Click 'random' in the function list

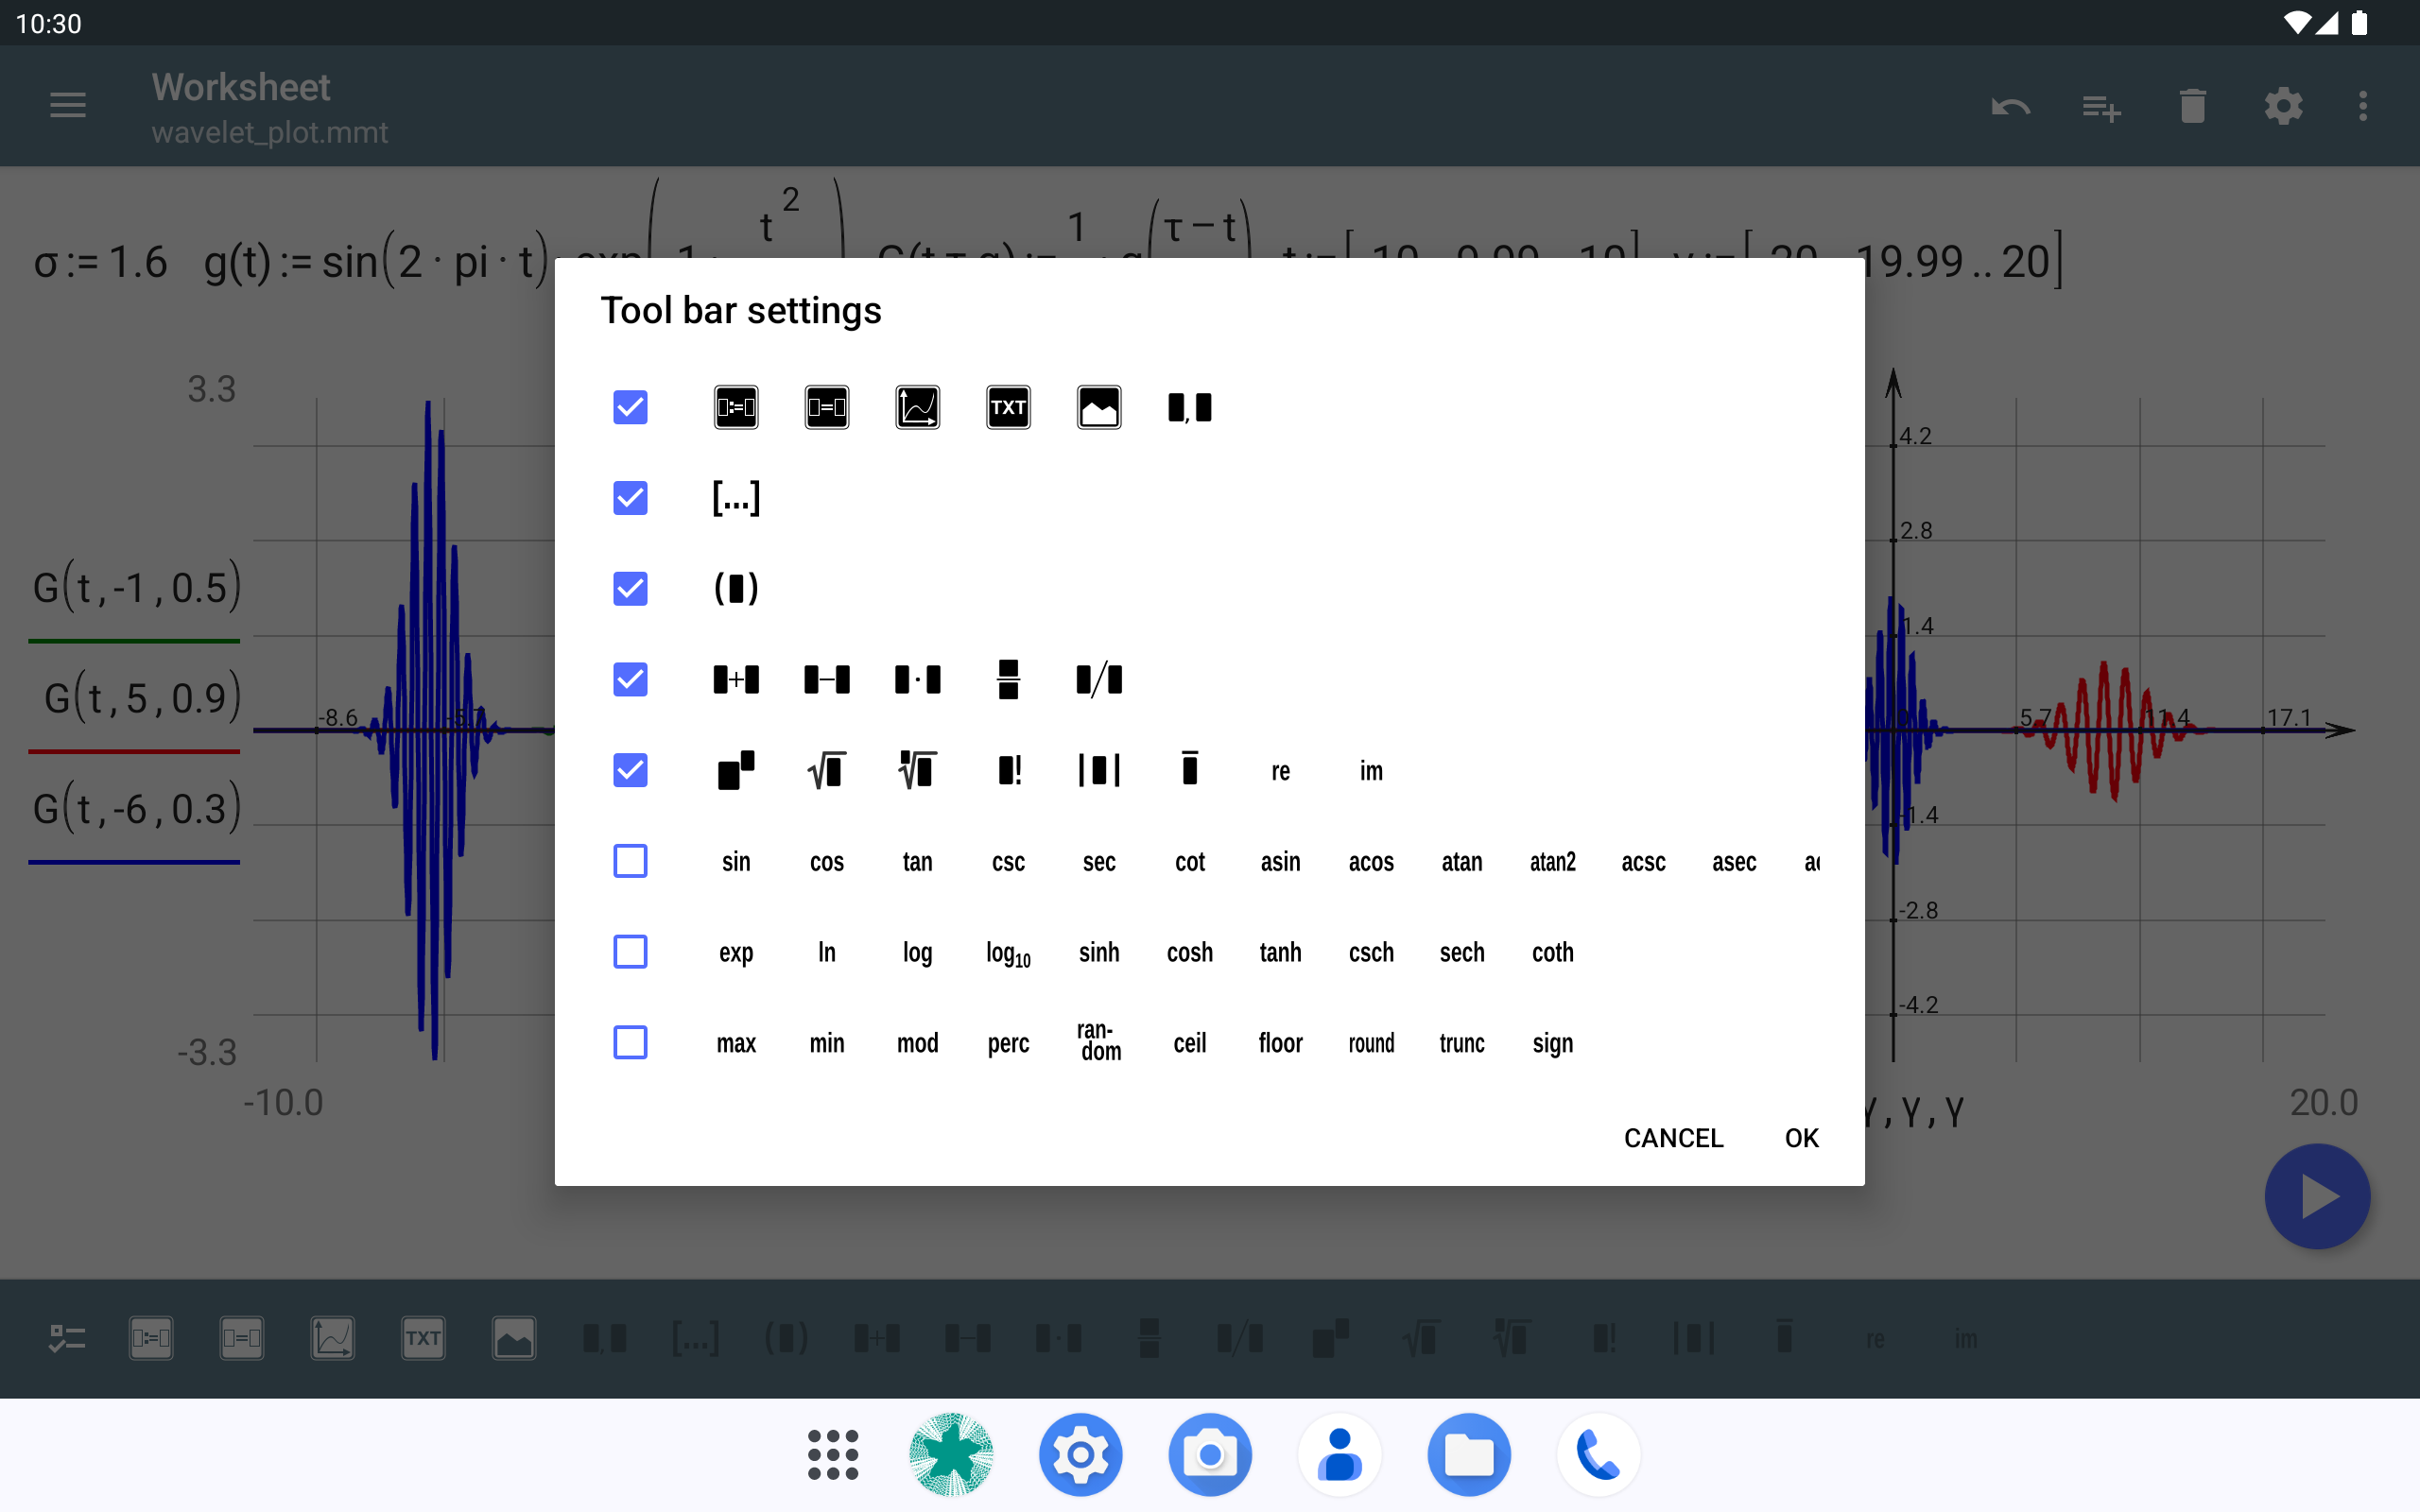pyautogui.click(x=1099, y=1042)
